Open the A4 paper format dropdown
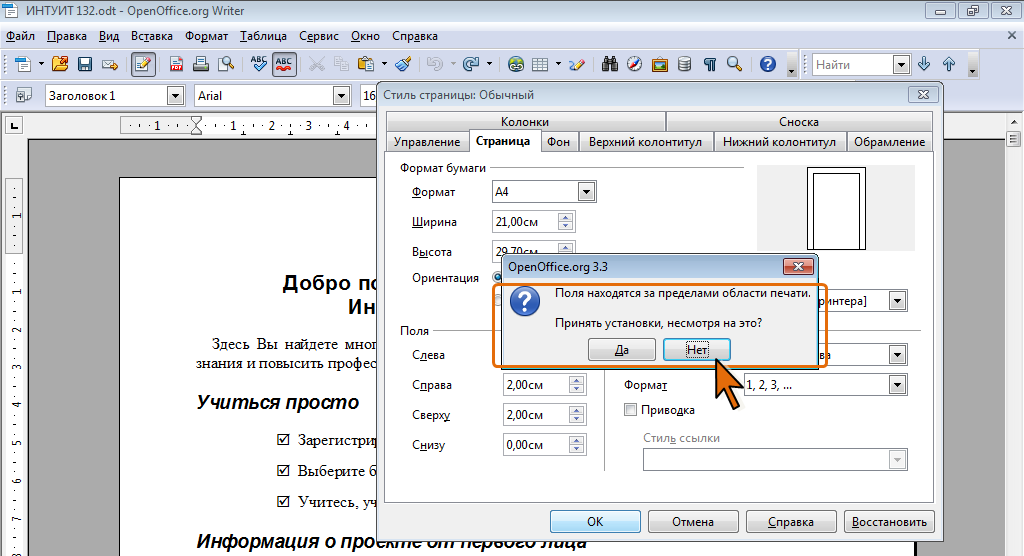The height and width of the screenshot is (556, 1024). coord(586,191)
